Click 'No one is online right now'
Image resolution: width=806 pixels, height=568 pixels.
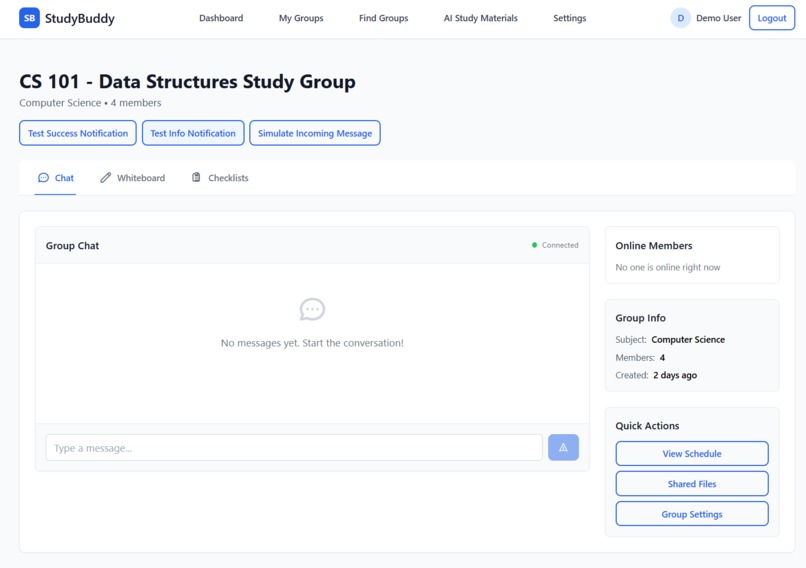[x=668, y=267]
